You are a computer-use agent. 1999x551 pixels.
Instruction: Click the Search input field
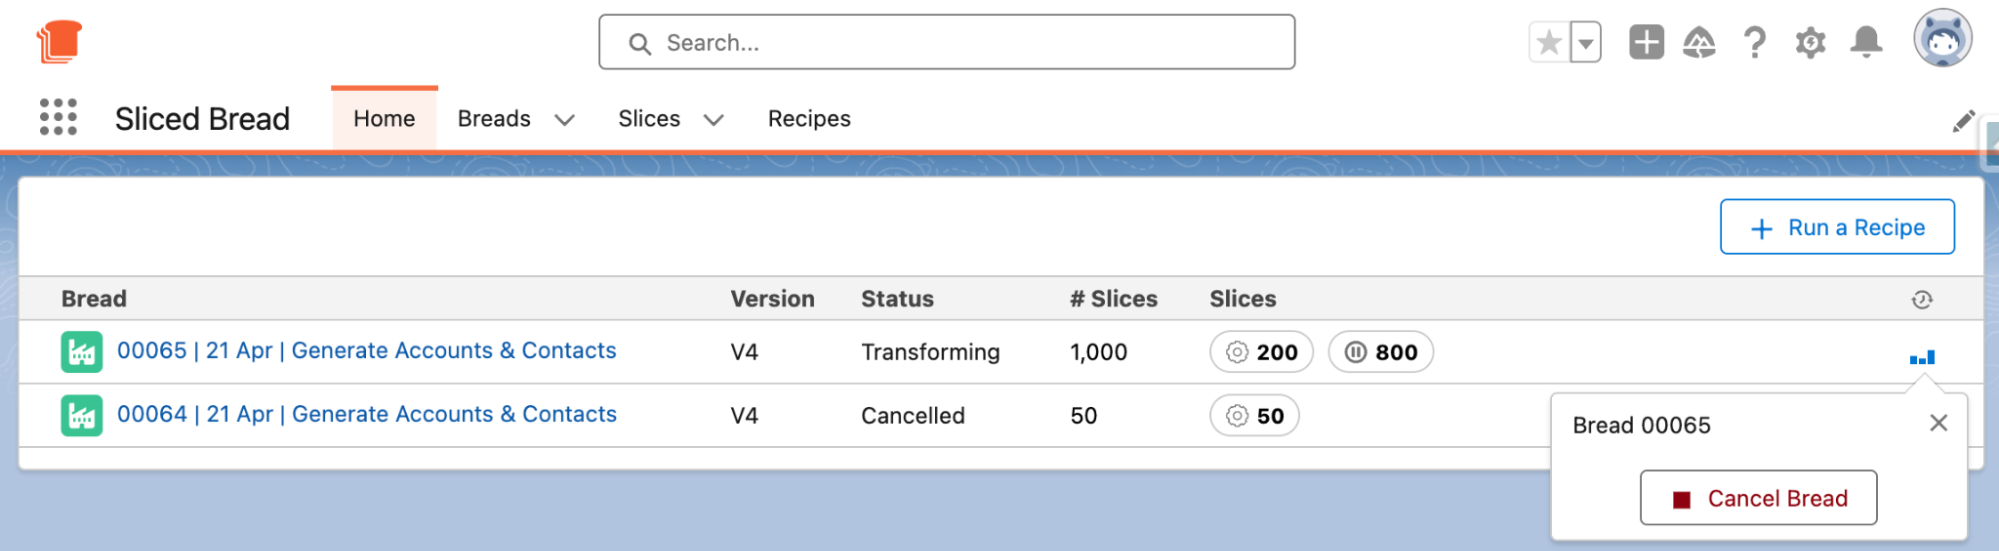click(946, 43)
